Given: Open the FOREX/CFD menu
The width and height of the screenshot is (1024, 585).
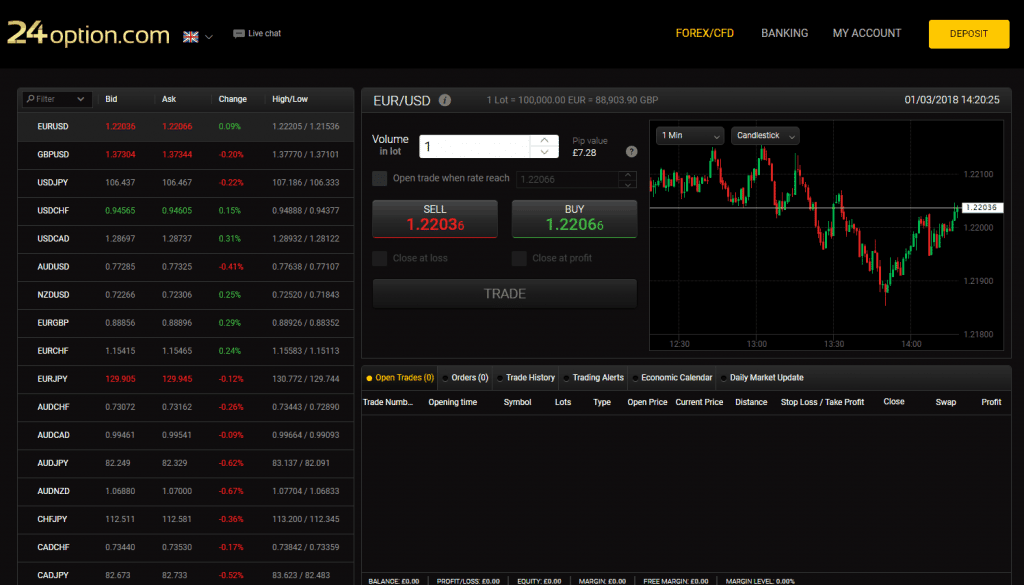Looking at the screenshot, I should tap(705, 33).
